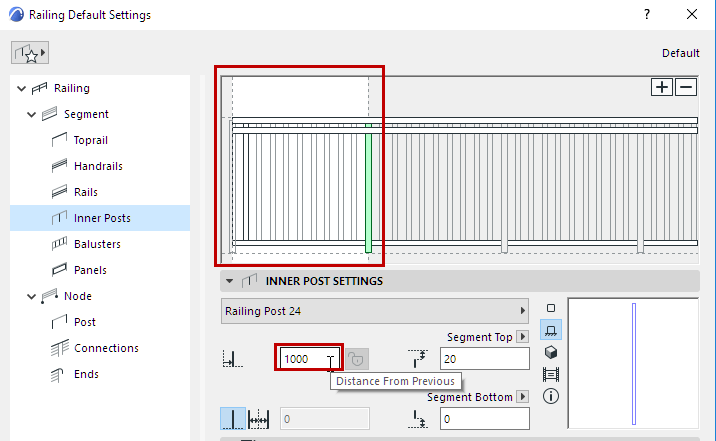Zoom out the railing preview
The image size is (716, 441).
(686, 87)
